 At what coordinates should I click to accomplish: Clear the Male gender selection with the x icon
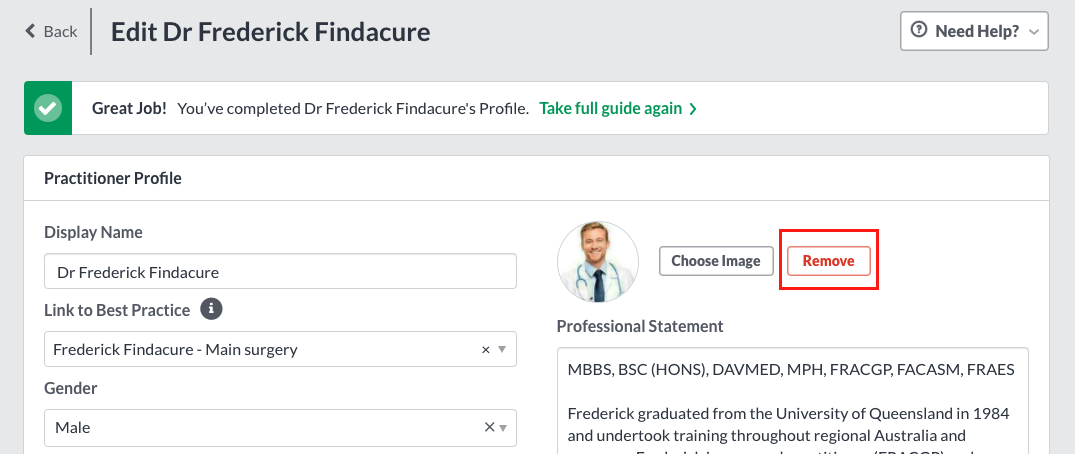pyautogui.click(x=490, y=427)
